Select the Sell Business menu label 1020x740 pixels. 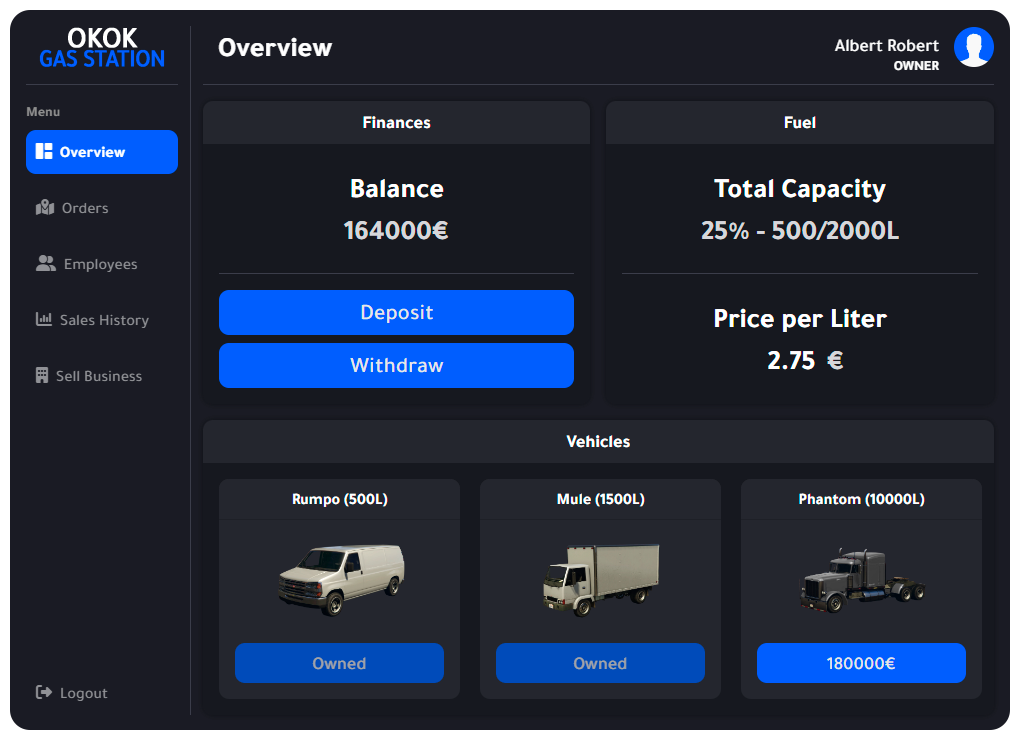pos(99,376)
